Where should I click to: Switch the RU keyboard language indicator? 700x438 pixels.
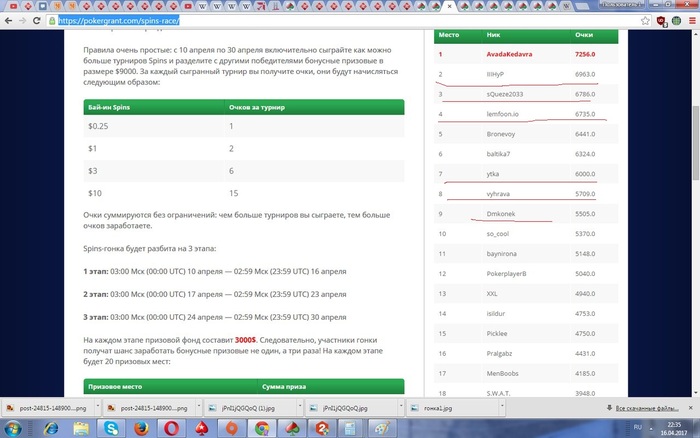(638, 427)
